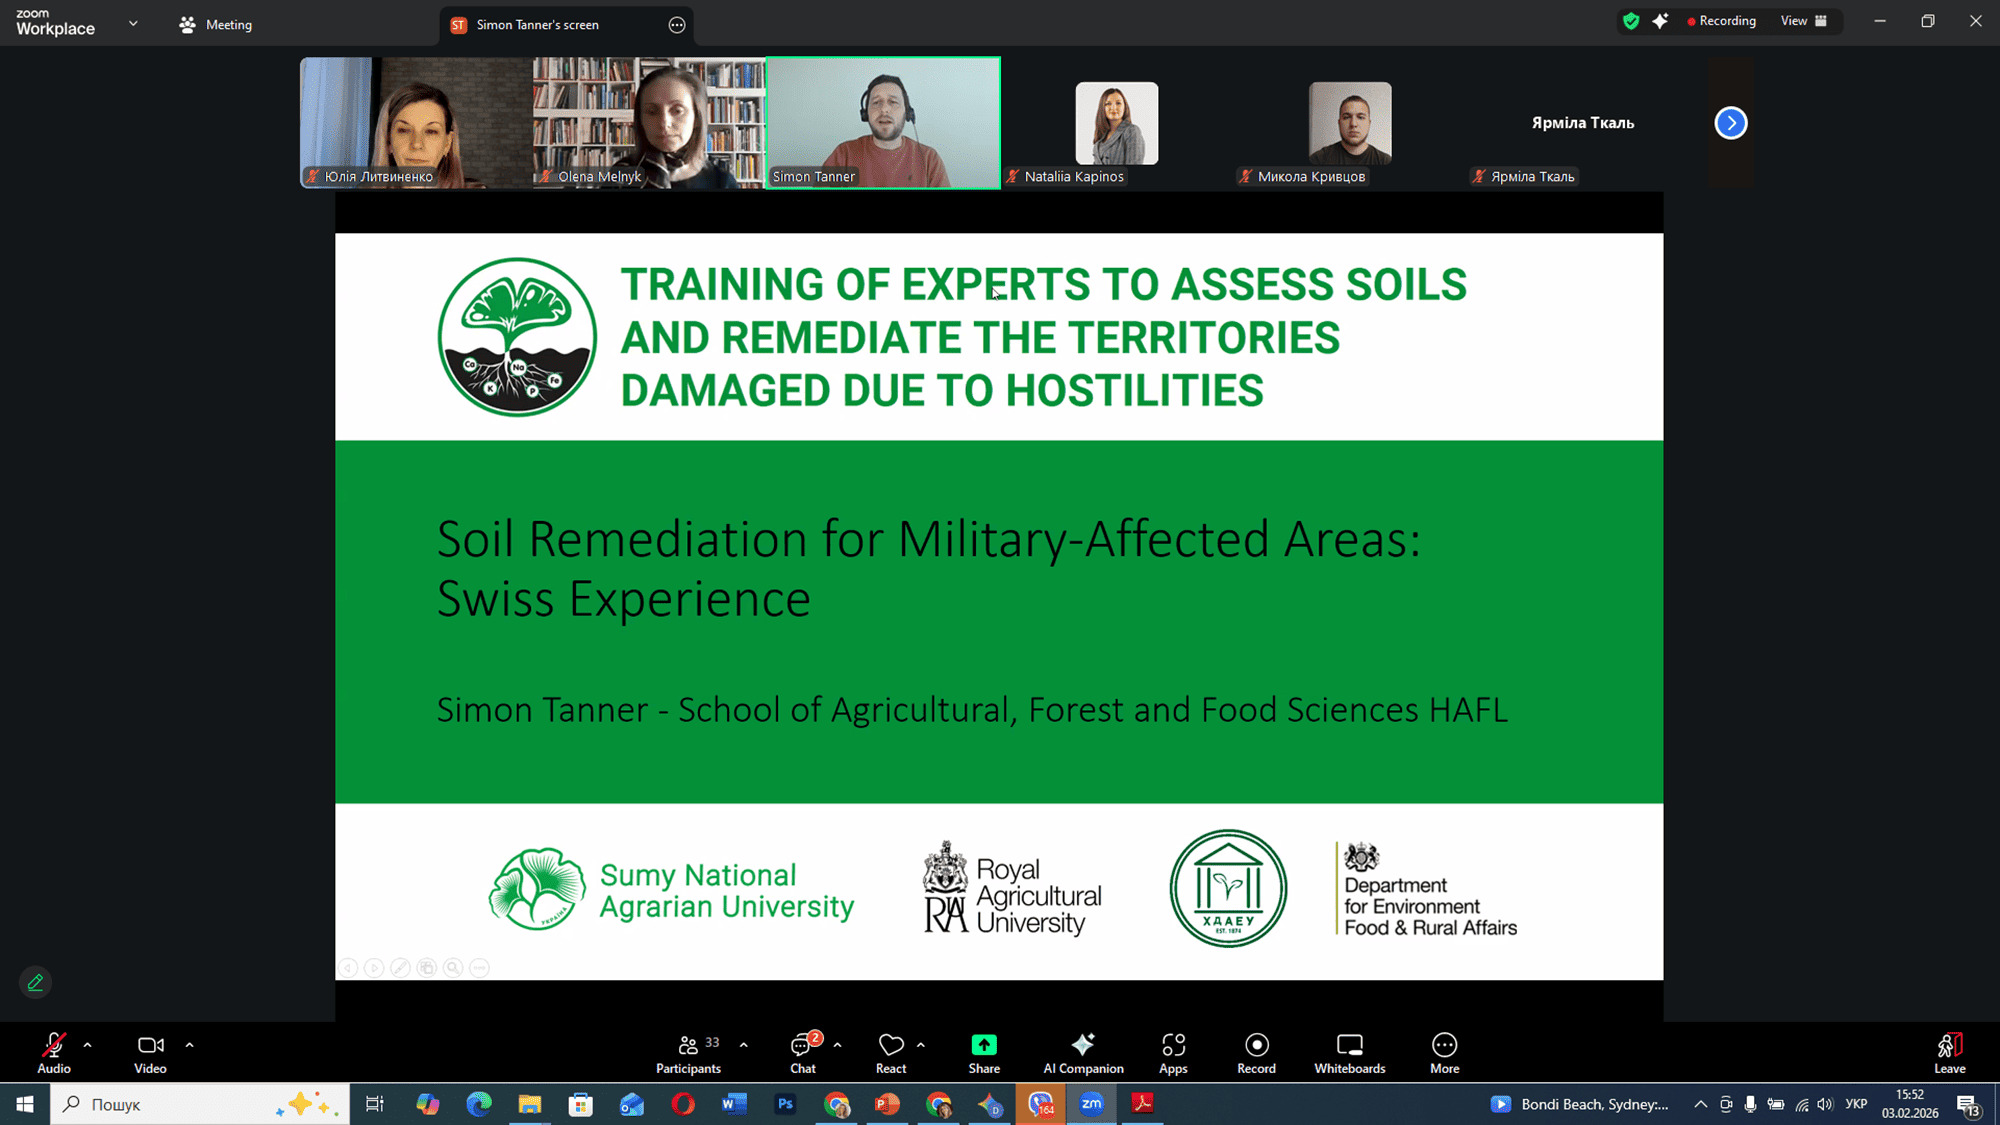2000x1125 pixels.
Task: Toggle the Record button
Action: (x=1256, y=1053)
